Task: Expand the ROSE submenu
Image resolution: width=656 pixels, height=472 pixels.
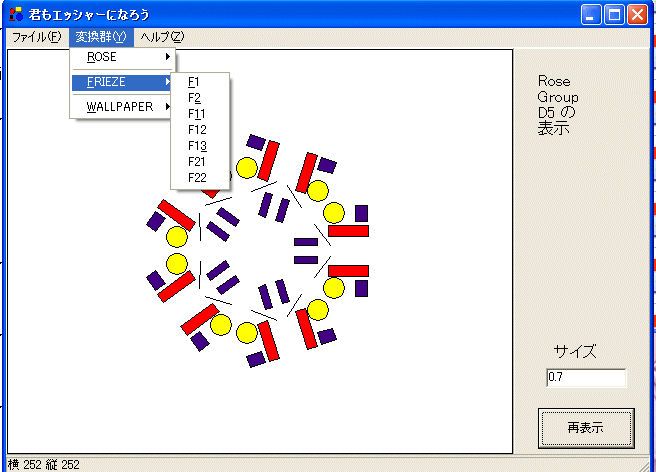Action: [x=122, y=57]
